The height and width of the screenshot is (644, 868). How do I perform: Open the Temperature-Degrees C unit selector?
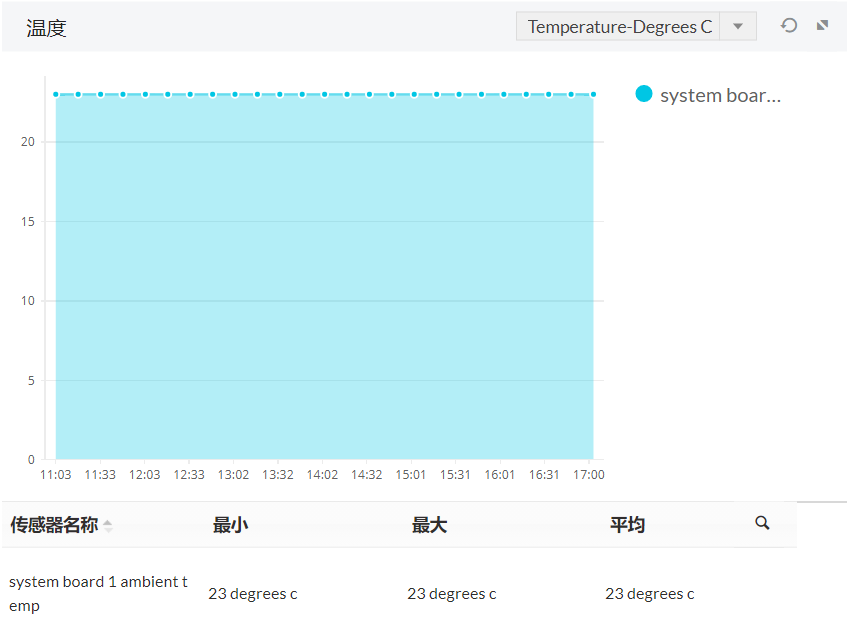pyautogui.click(x=620, y=27)
